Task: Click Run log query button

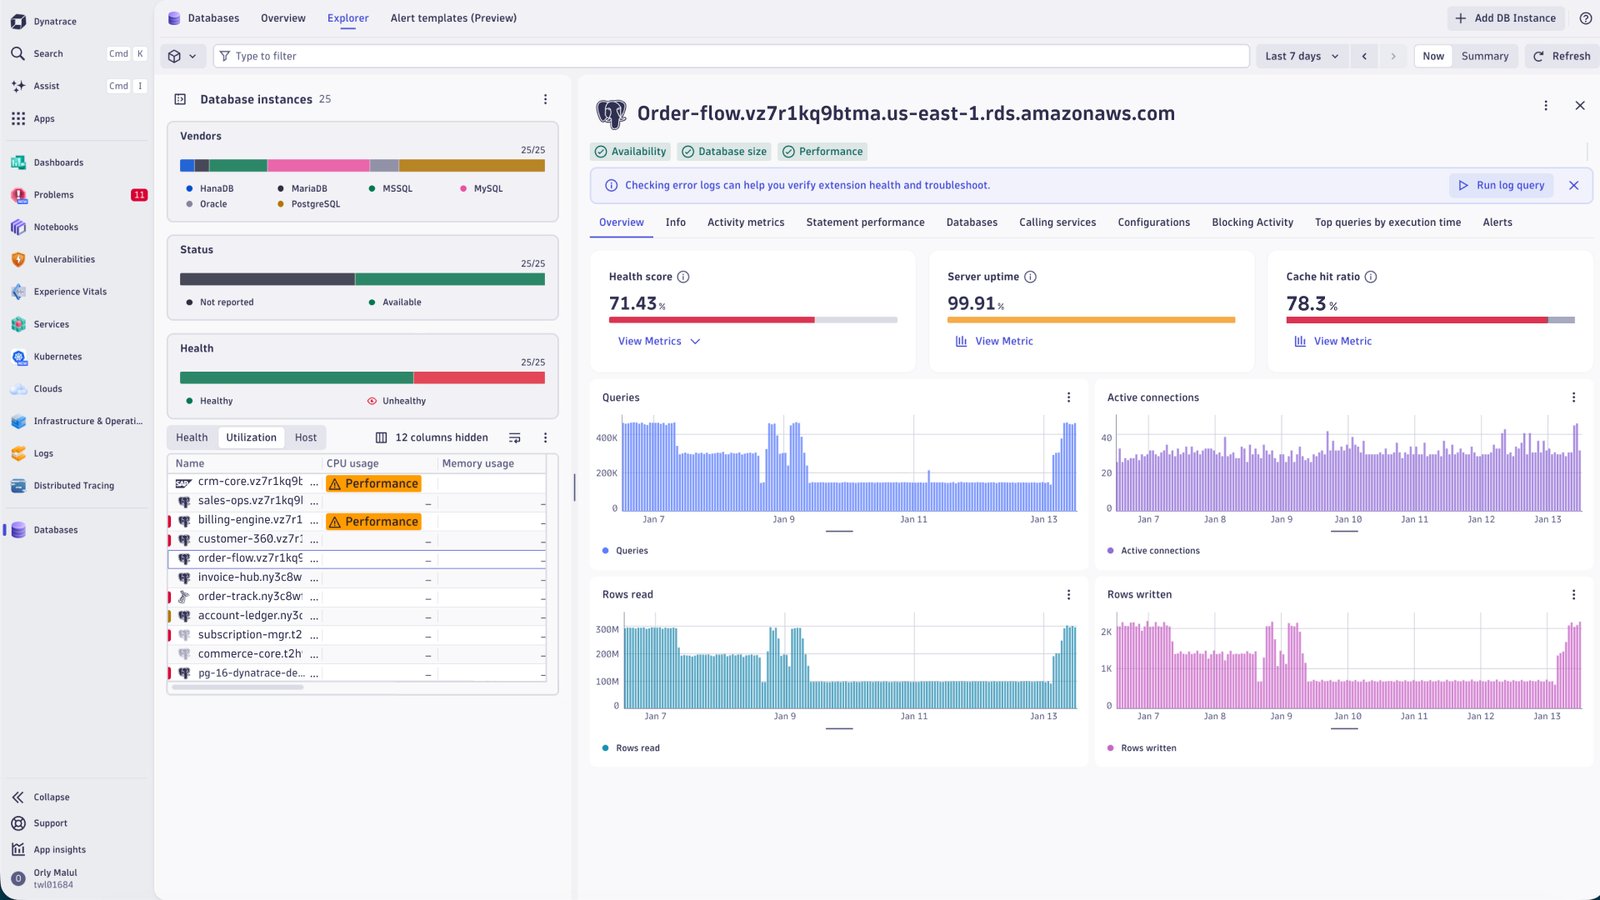Action: 1501,185
